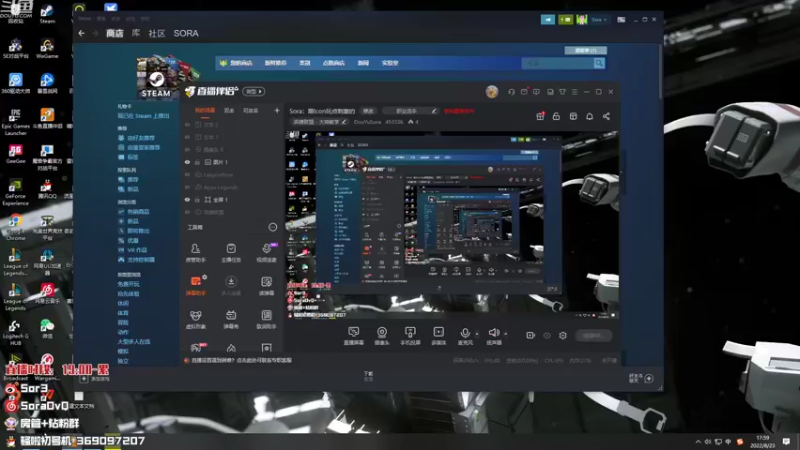The width and height of the screenshot is (800, 450).
Task: Open the Sora account dropdown in Steam
Action: tap(599, 20)
